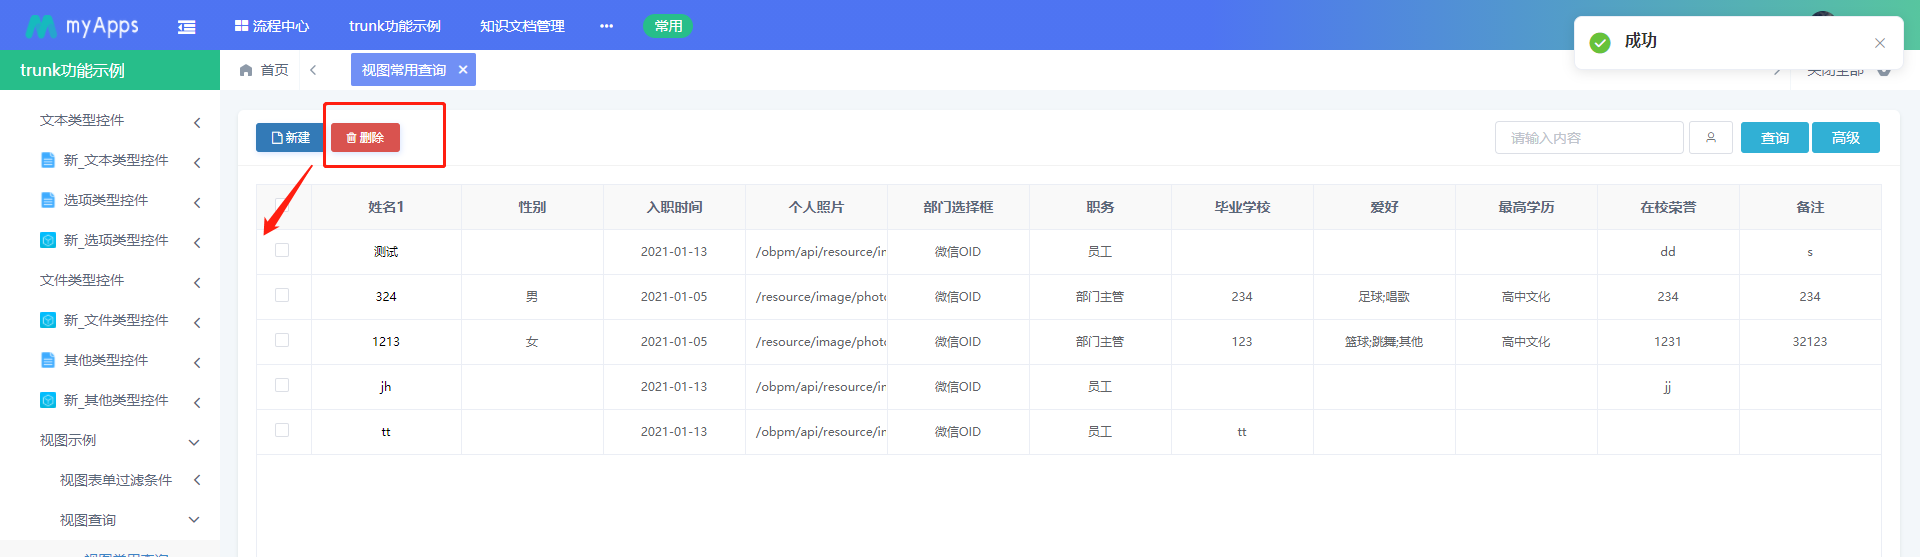Image resolution: width=1920 pixels, height=557 pixels.
Task: Click document icon beside 选项类型控件
Action: click(x=47, y=200)
